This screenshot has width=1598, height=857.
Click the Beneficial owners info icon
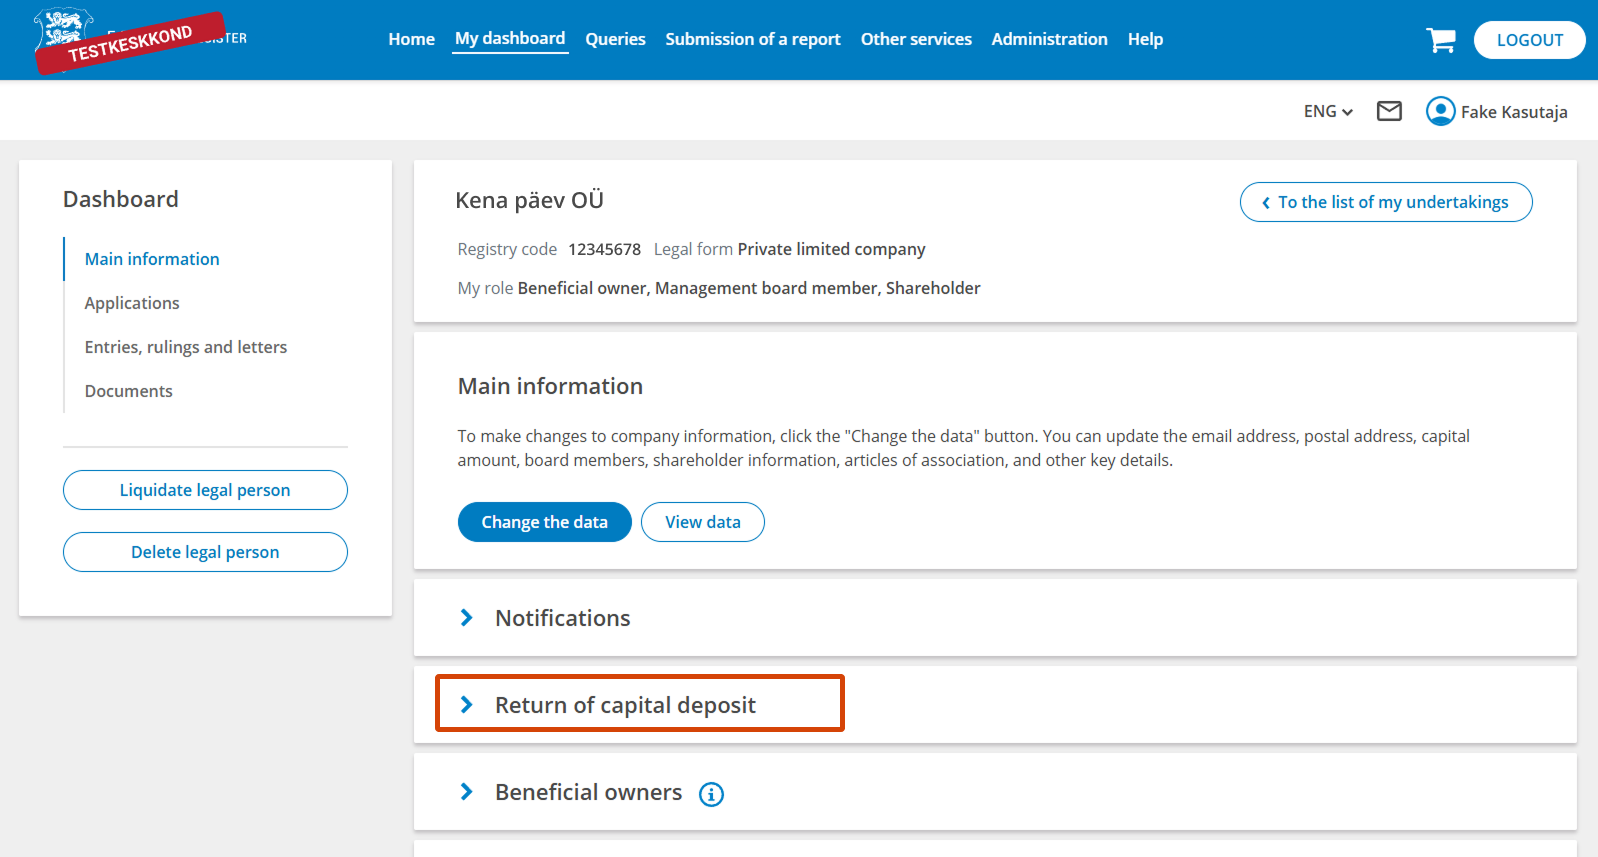[x=711, y=794]
